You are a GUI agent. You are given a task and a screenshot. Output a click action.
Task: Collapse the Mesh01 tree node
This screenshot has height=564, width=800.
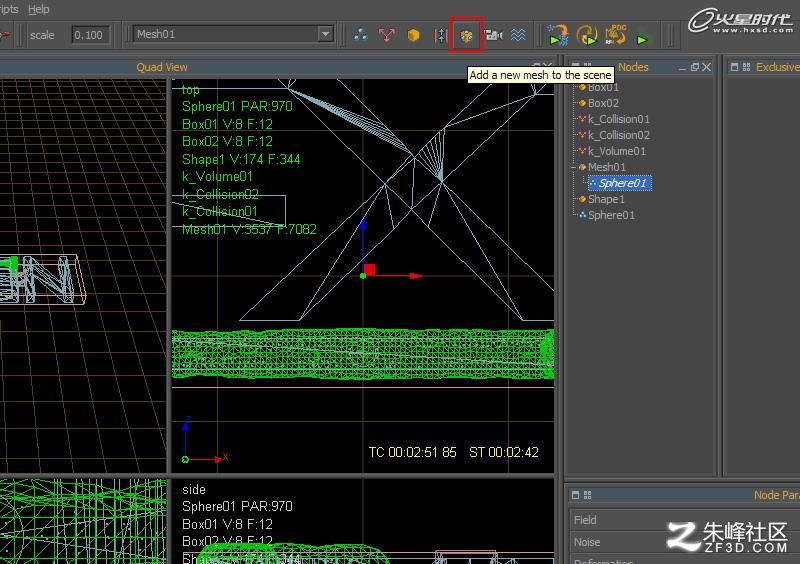573,167
